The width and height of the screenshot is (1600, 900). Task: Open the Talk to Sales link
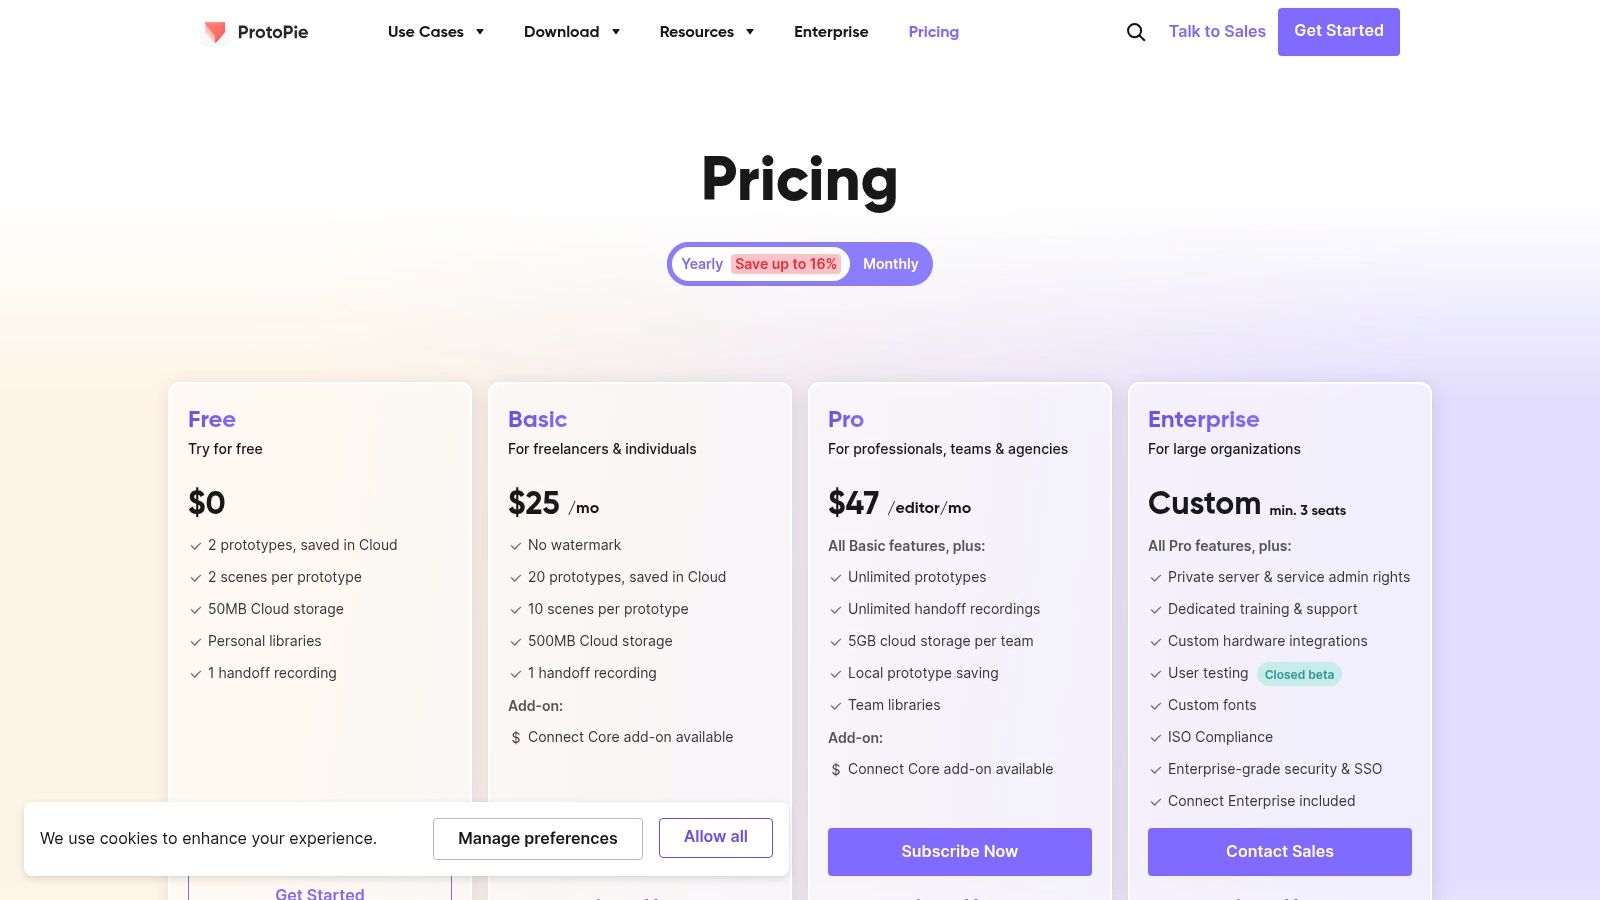click(x=1217, y=32)
